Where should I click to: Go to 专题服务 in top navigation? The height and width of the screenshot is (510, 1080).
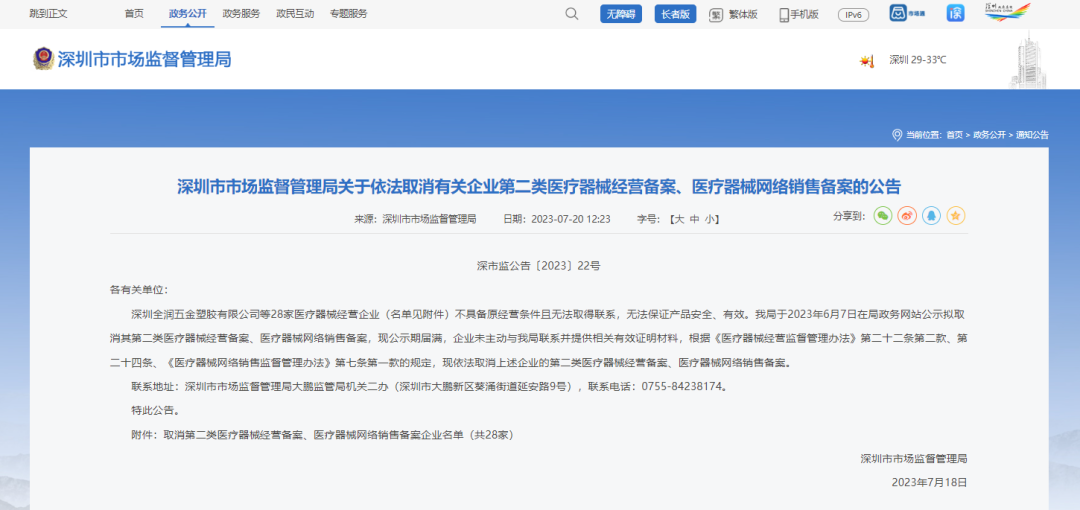pos(349,14)
